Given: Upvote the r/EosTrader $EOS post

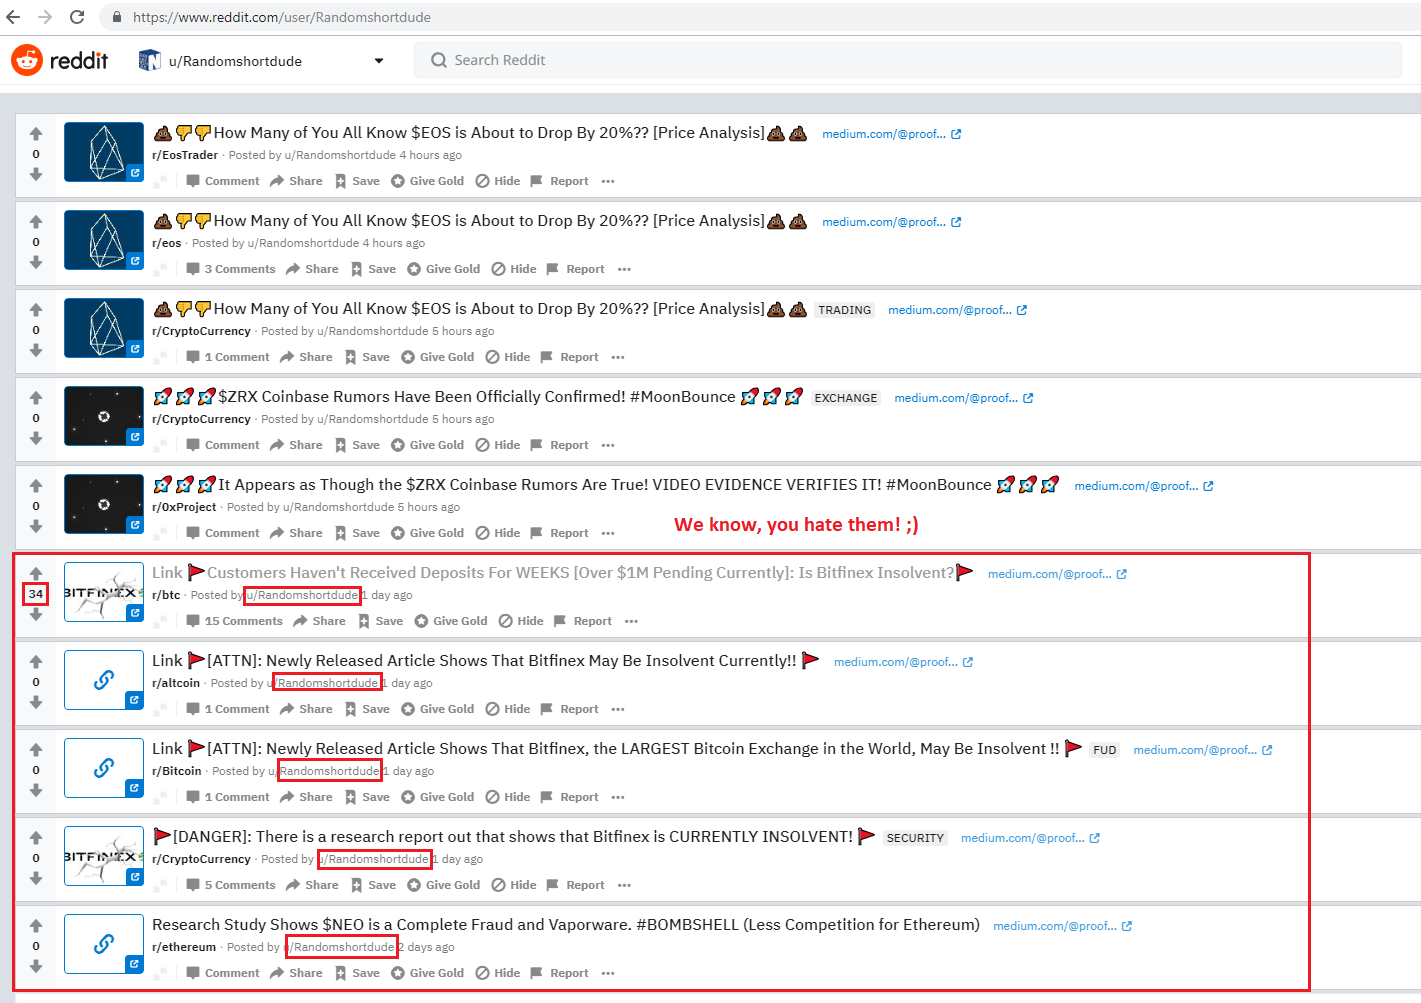Looking at the screenshot, I should [x=36, y=134].
